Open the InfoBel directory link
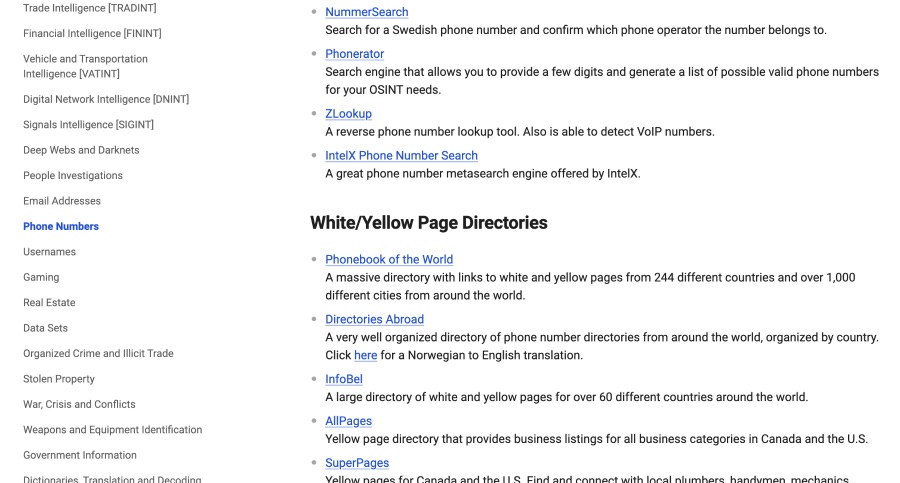Screen dimensions: 900x483 click(344, 379)
